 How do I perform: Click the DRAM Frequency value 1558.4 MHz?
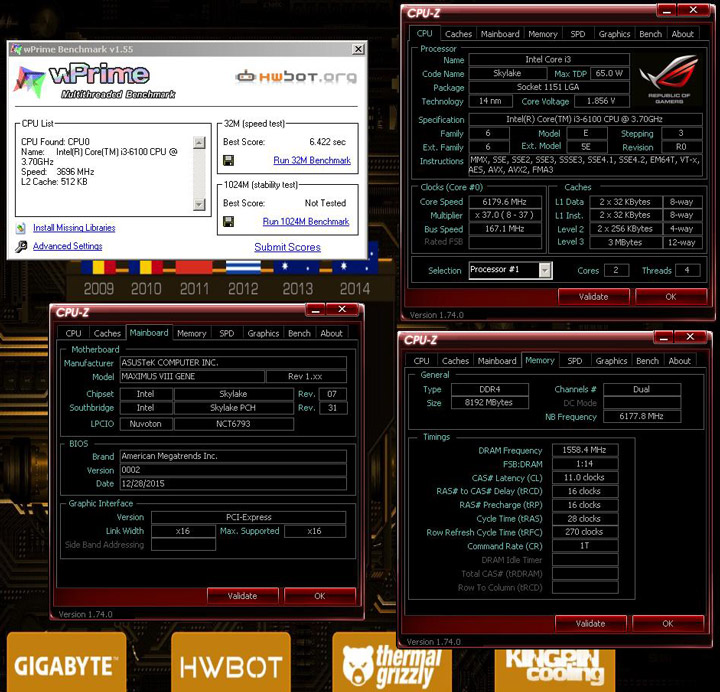pyautogui.click(x=585, y=450)
